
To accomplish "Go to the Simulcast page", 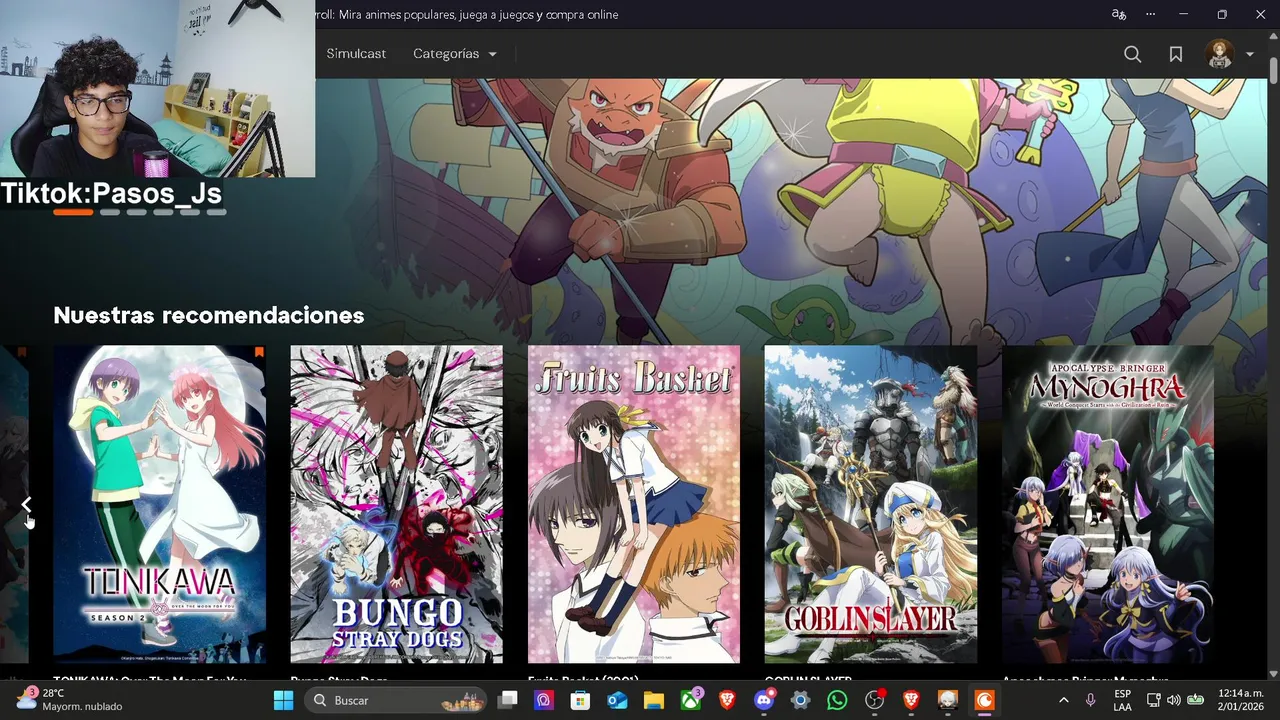I will (x=356, y=54).
